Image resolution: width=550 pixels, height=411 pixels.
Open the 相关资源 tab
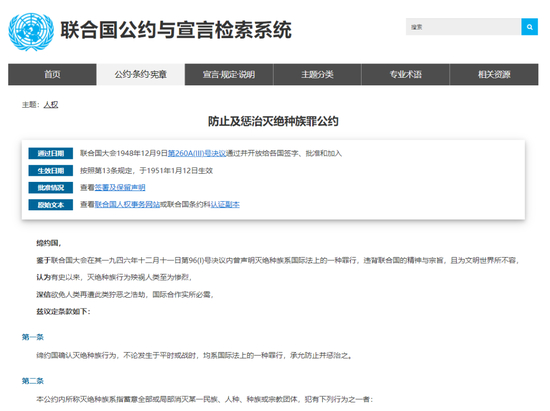[x=494, y=74]
